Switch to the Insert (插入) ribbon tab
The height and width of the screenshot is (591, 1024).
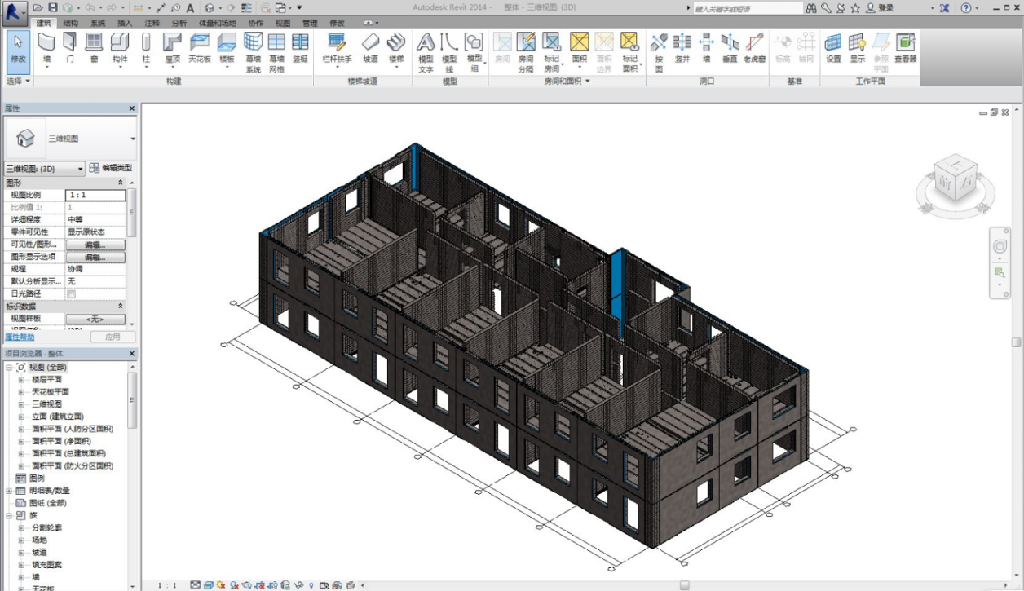pyautogui.click(x=124, y=23)
